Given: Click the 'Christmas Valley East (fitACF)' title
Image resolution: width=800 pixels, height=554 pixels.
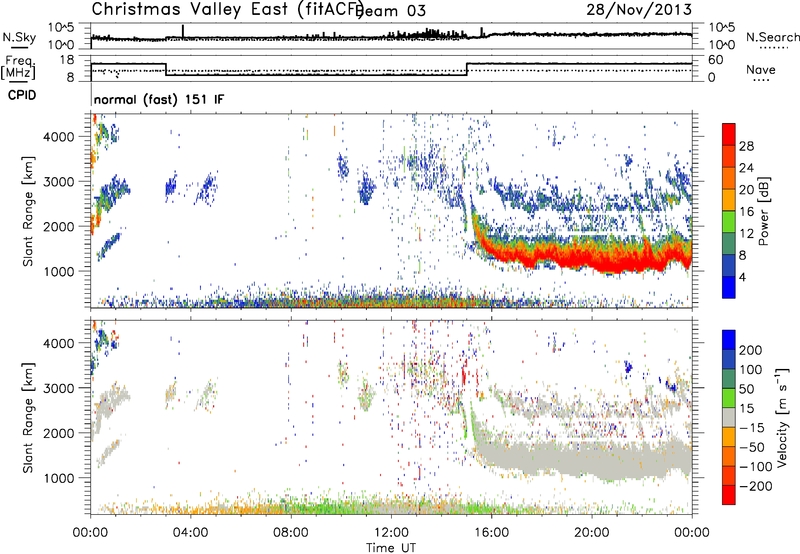Looking at the screenshot, I should (x=228, y=9).
